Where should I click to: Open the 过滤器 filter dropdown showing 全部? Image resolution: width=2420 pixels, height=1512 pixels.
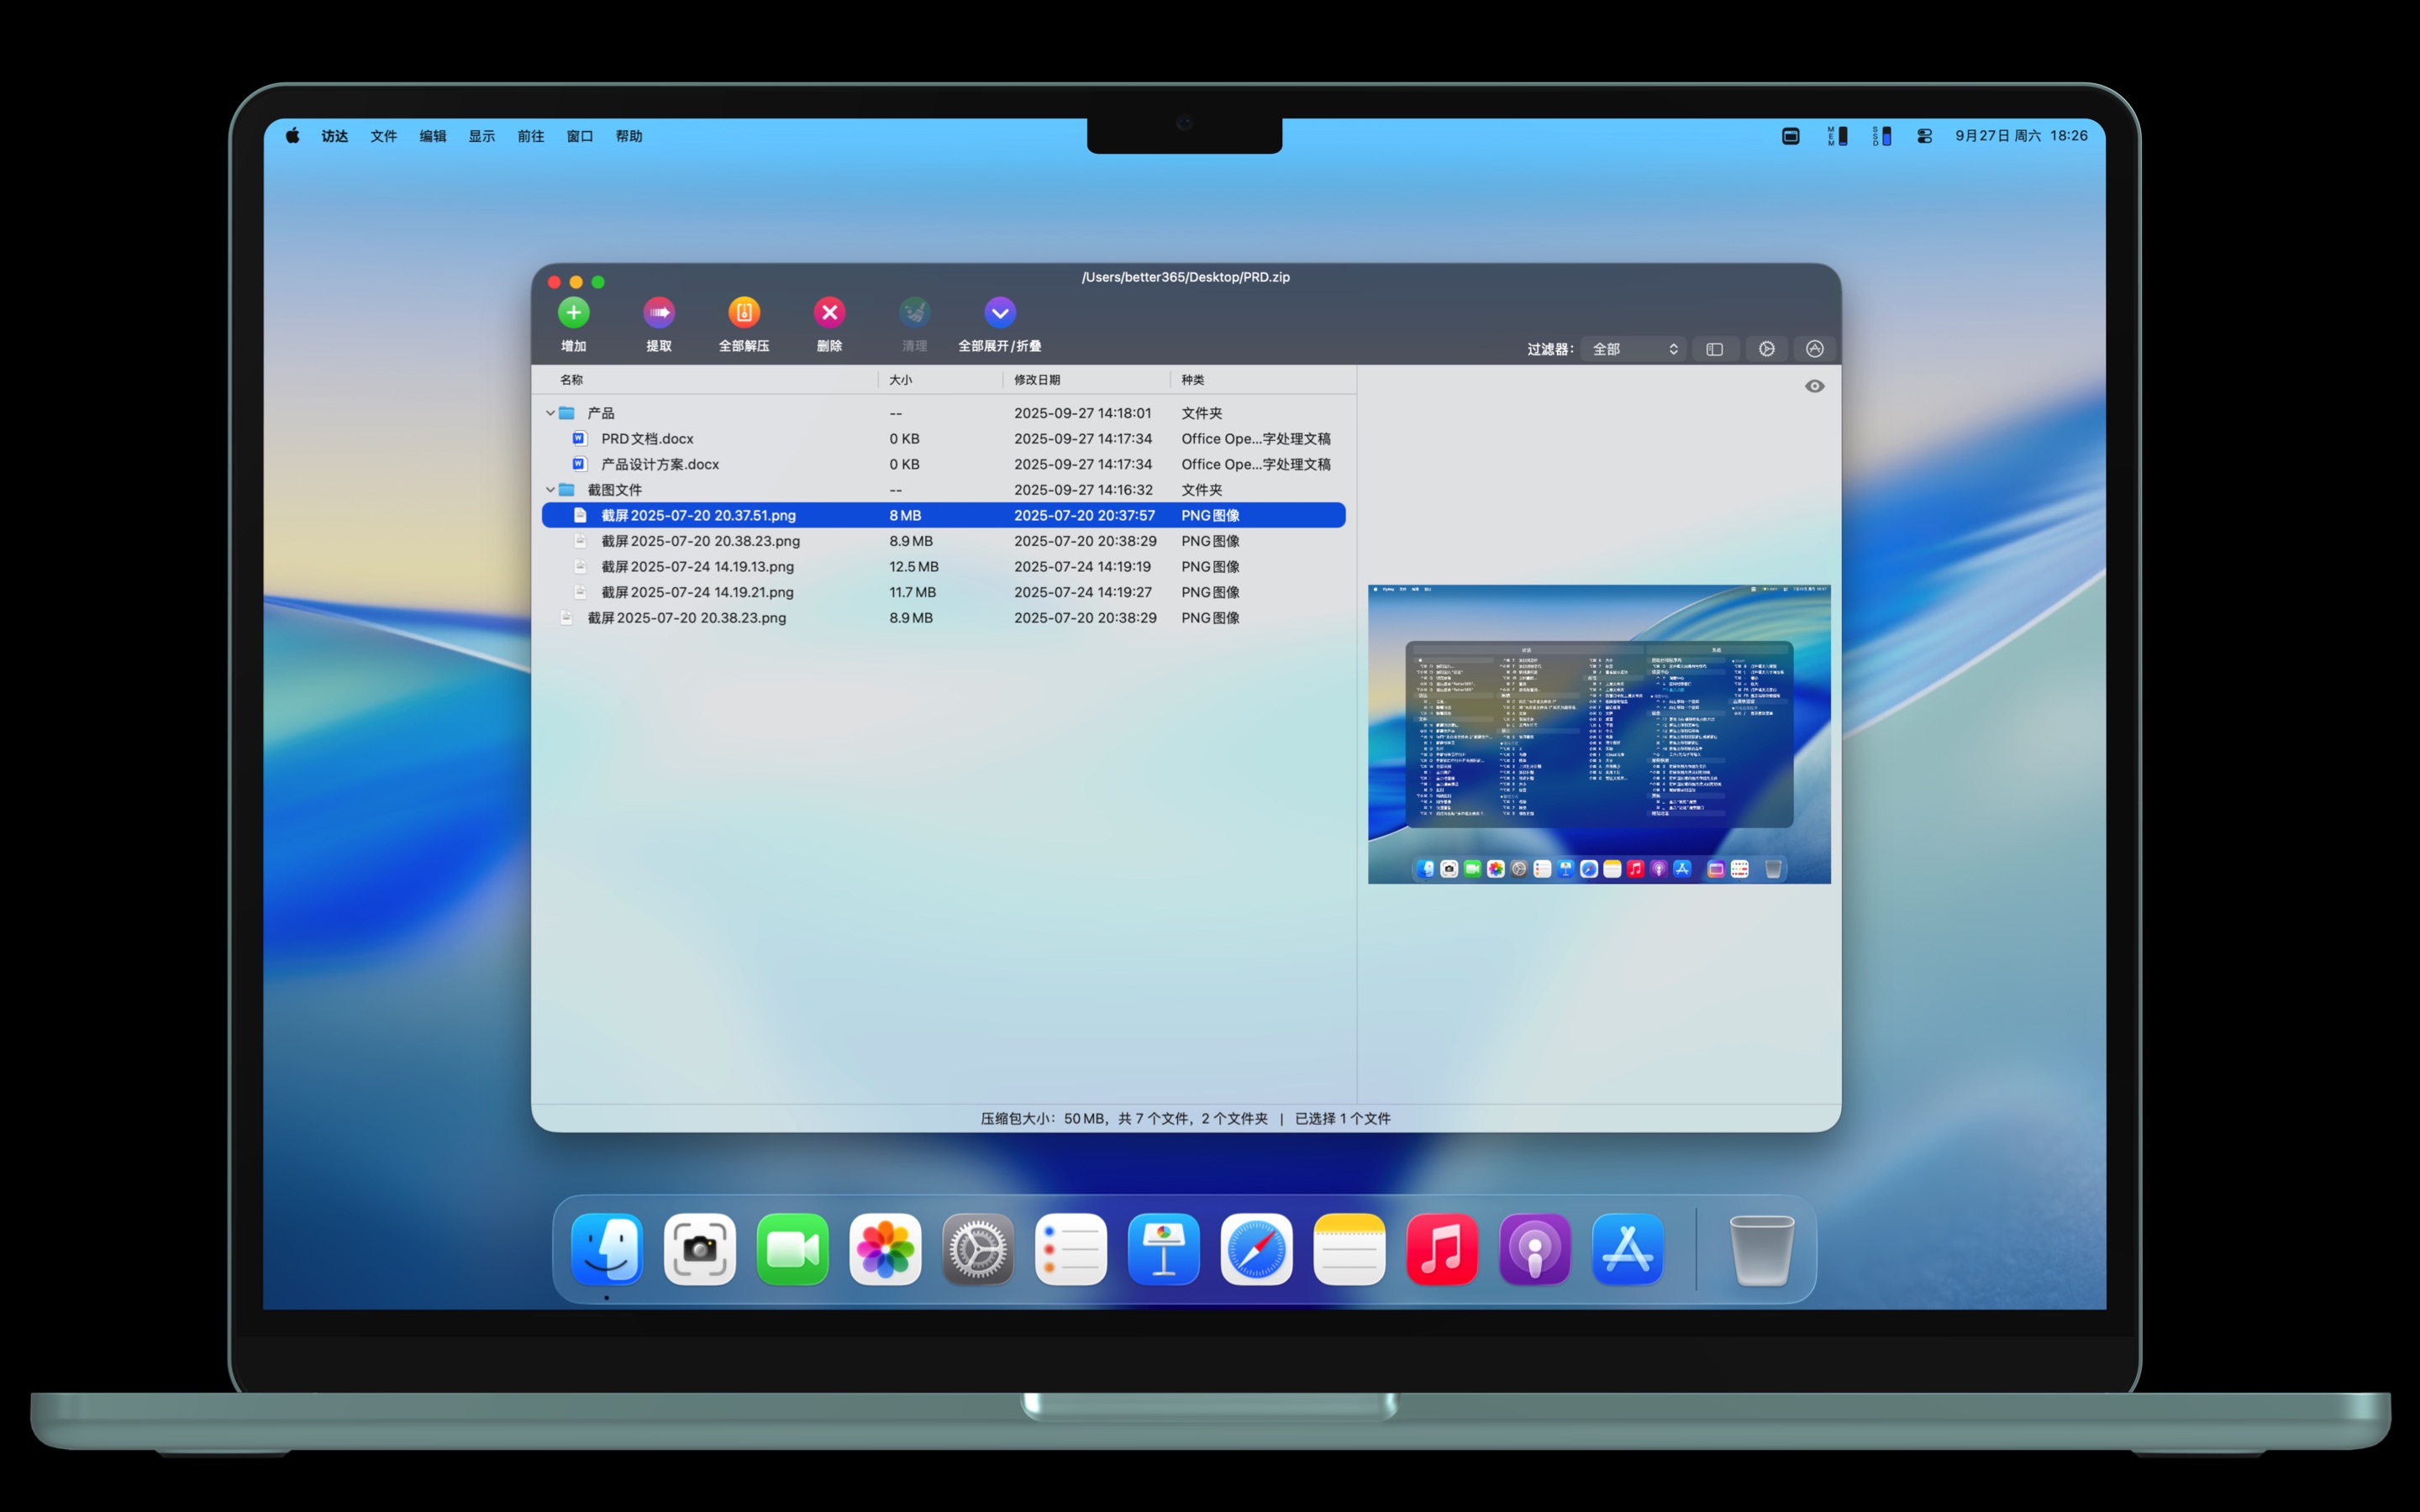(x=1634, y=349)
